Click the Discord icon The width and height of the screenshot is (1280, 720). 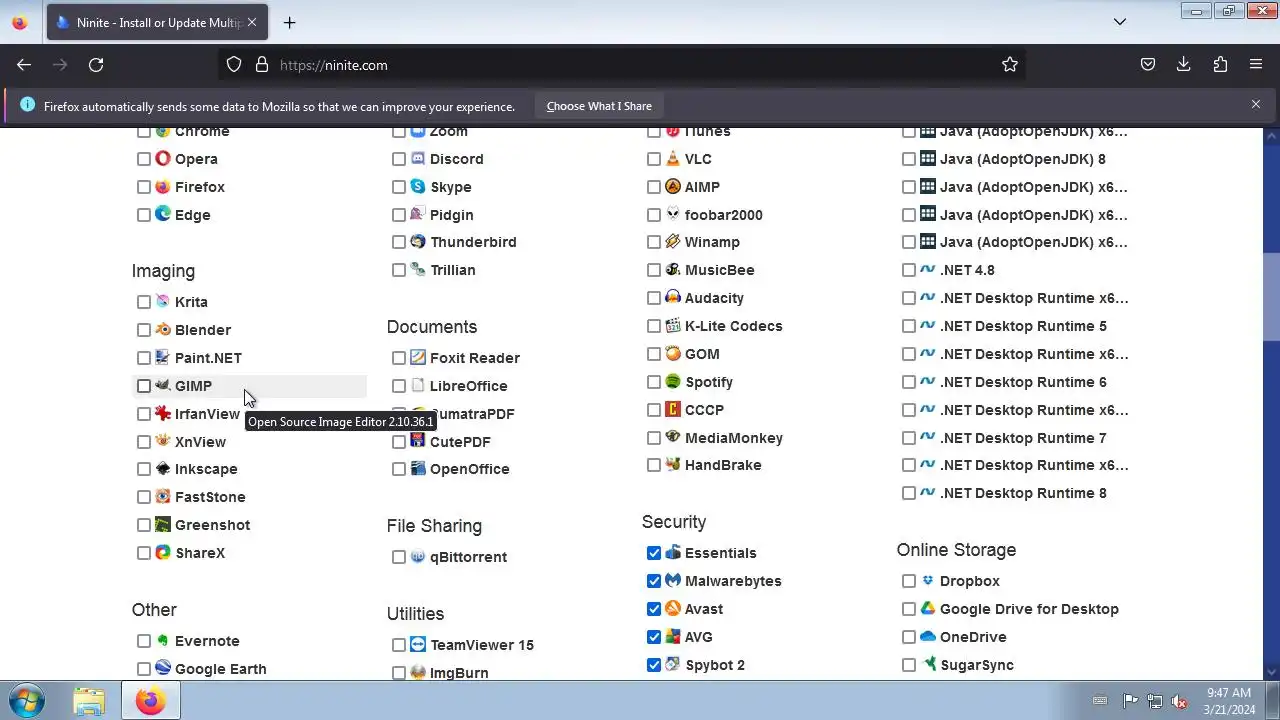click(x=418, y=158)
